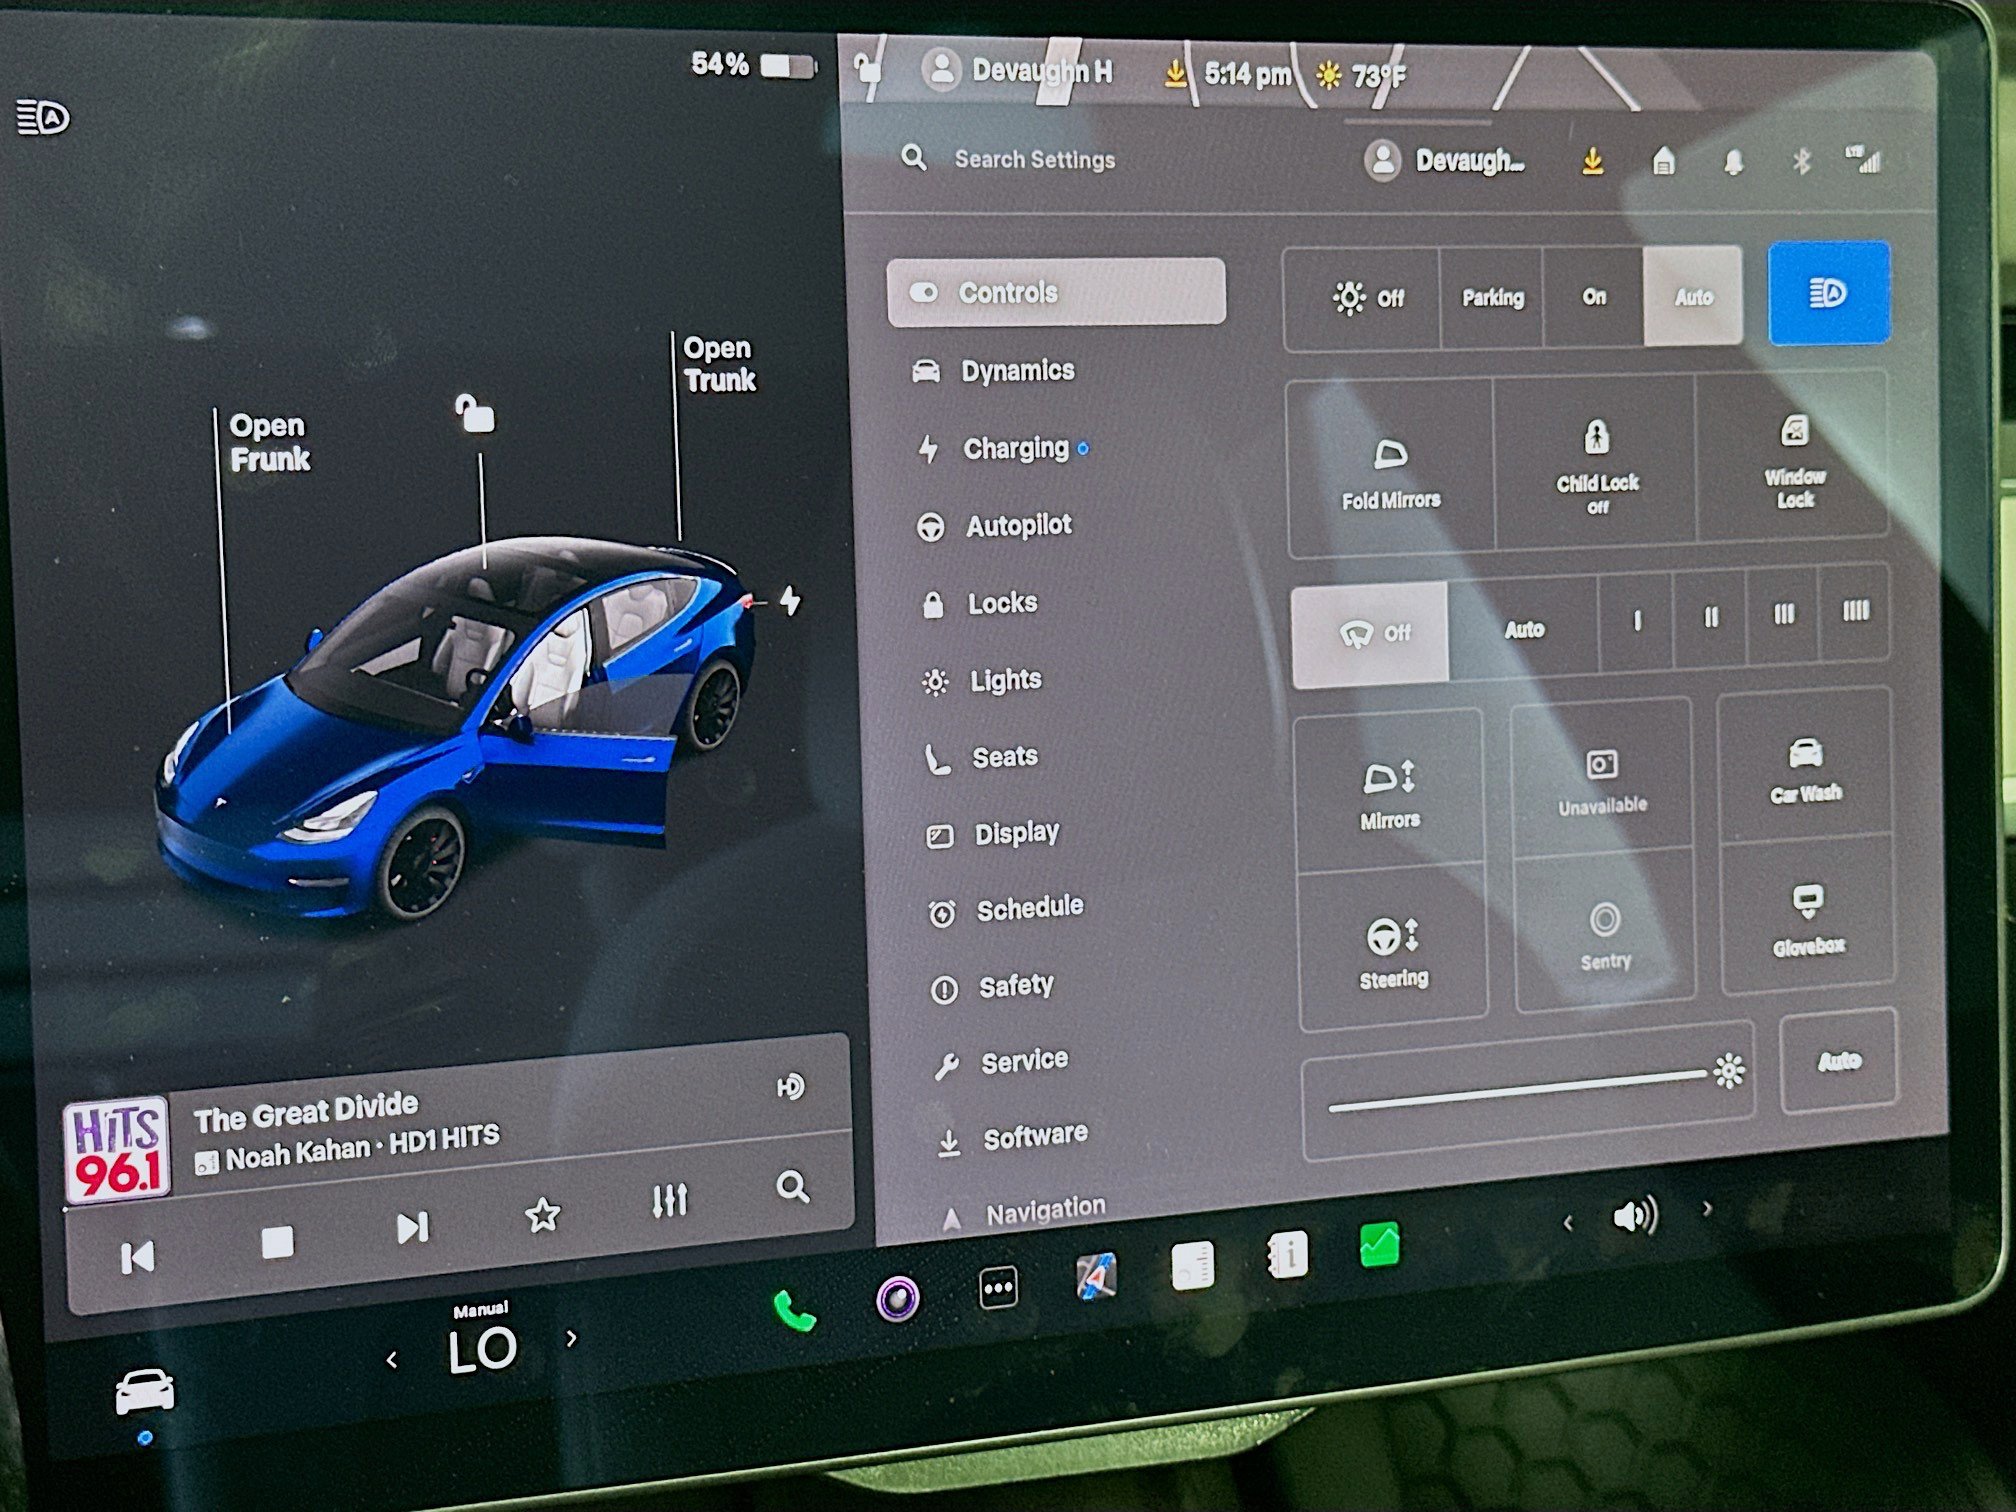
Task: Set headlights to Auto
Action: point(1694,297)
